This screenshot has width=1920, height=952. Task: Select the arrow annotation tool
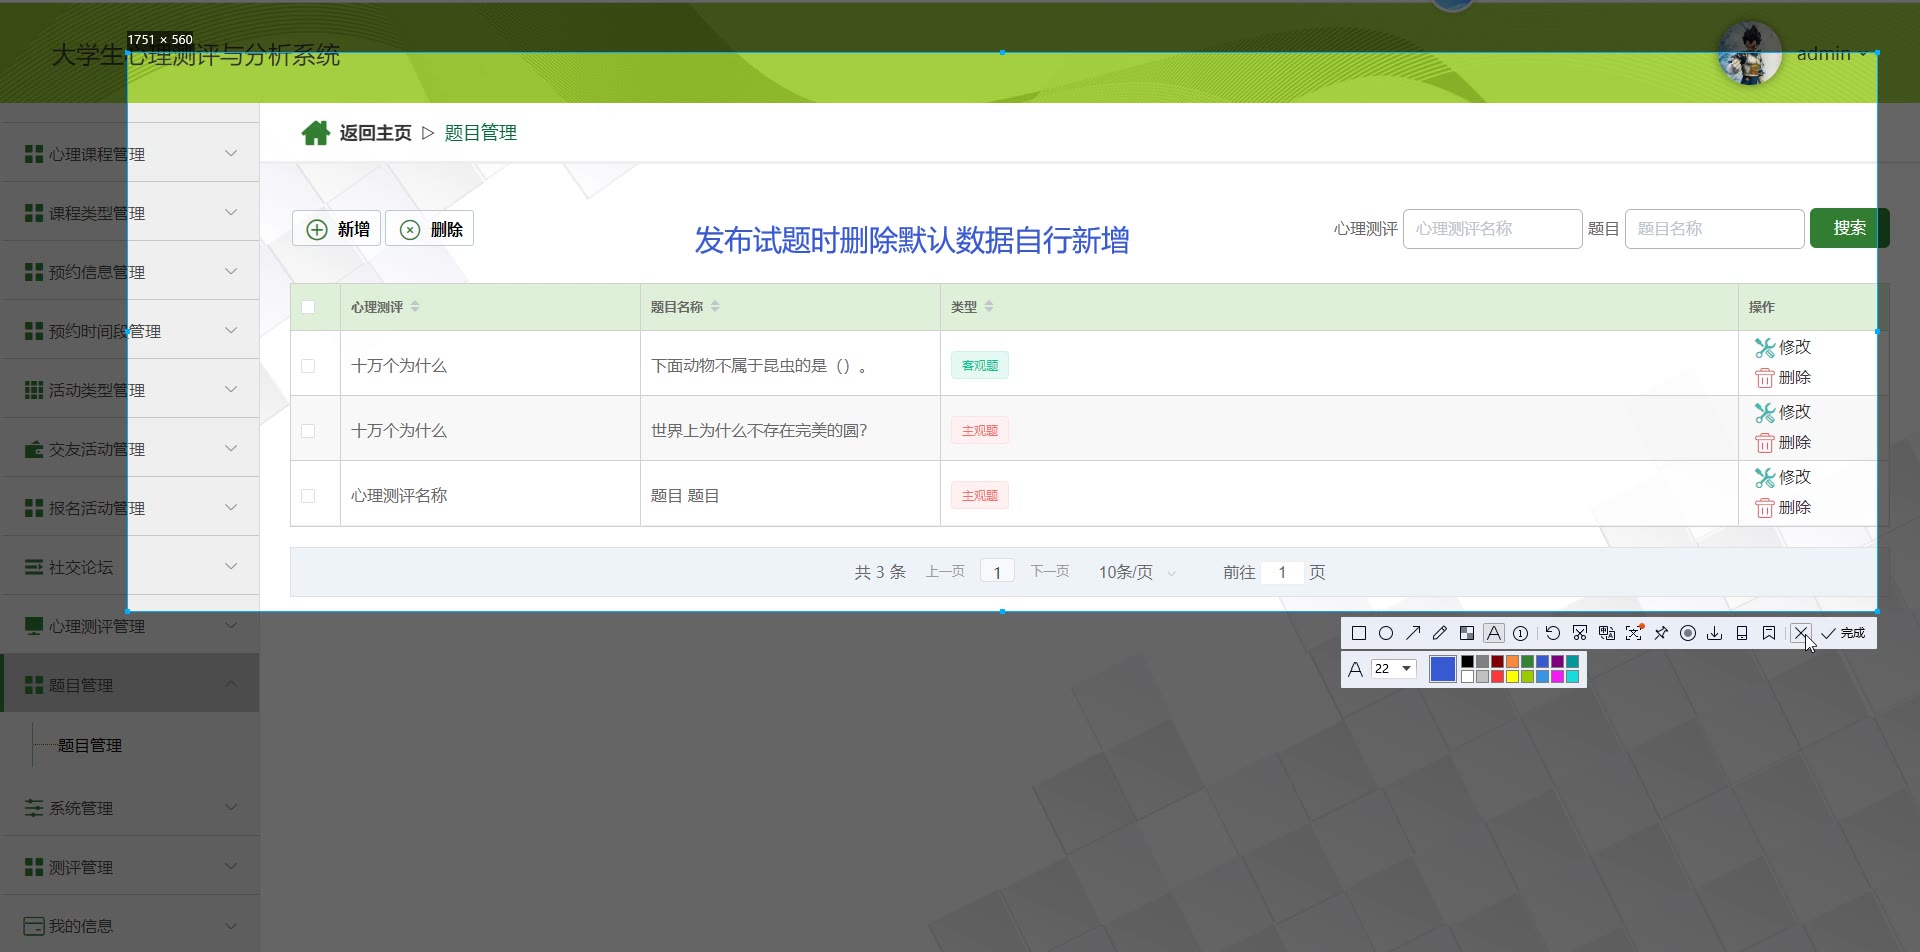coord(1412,633)
